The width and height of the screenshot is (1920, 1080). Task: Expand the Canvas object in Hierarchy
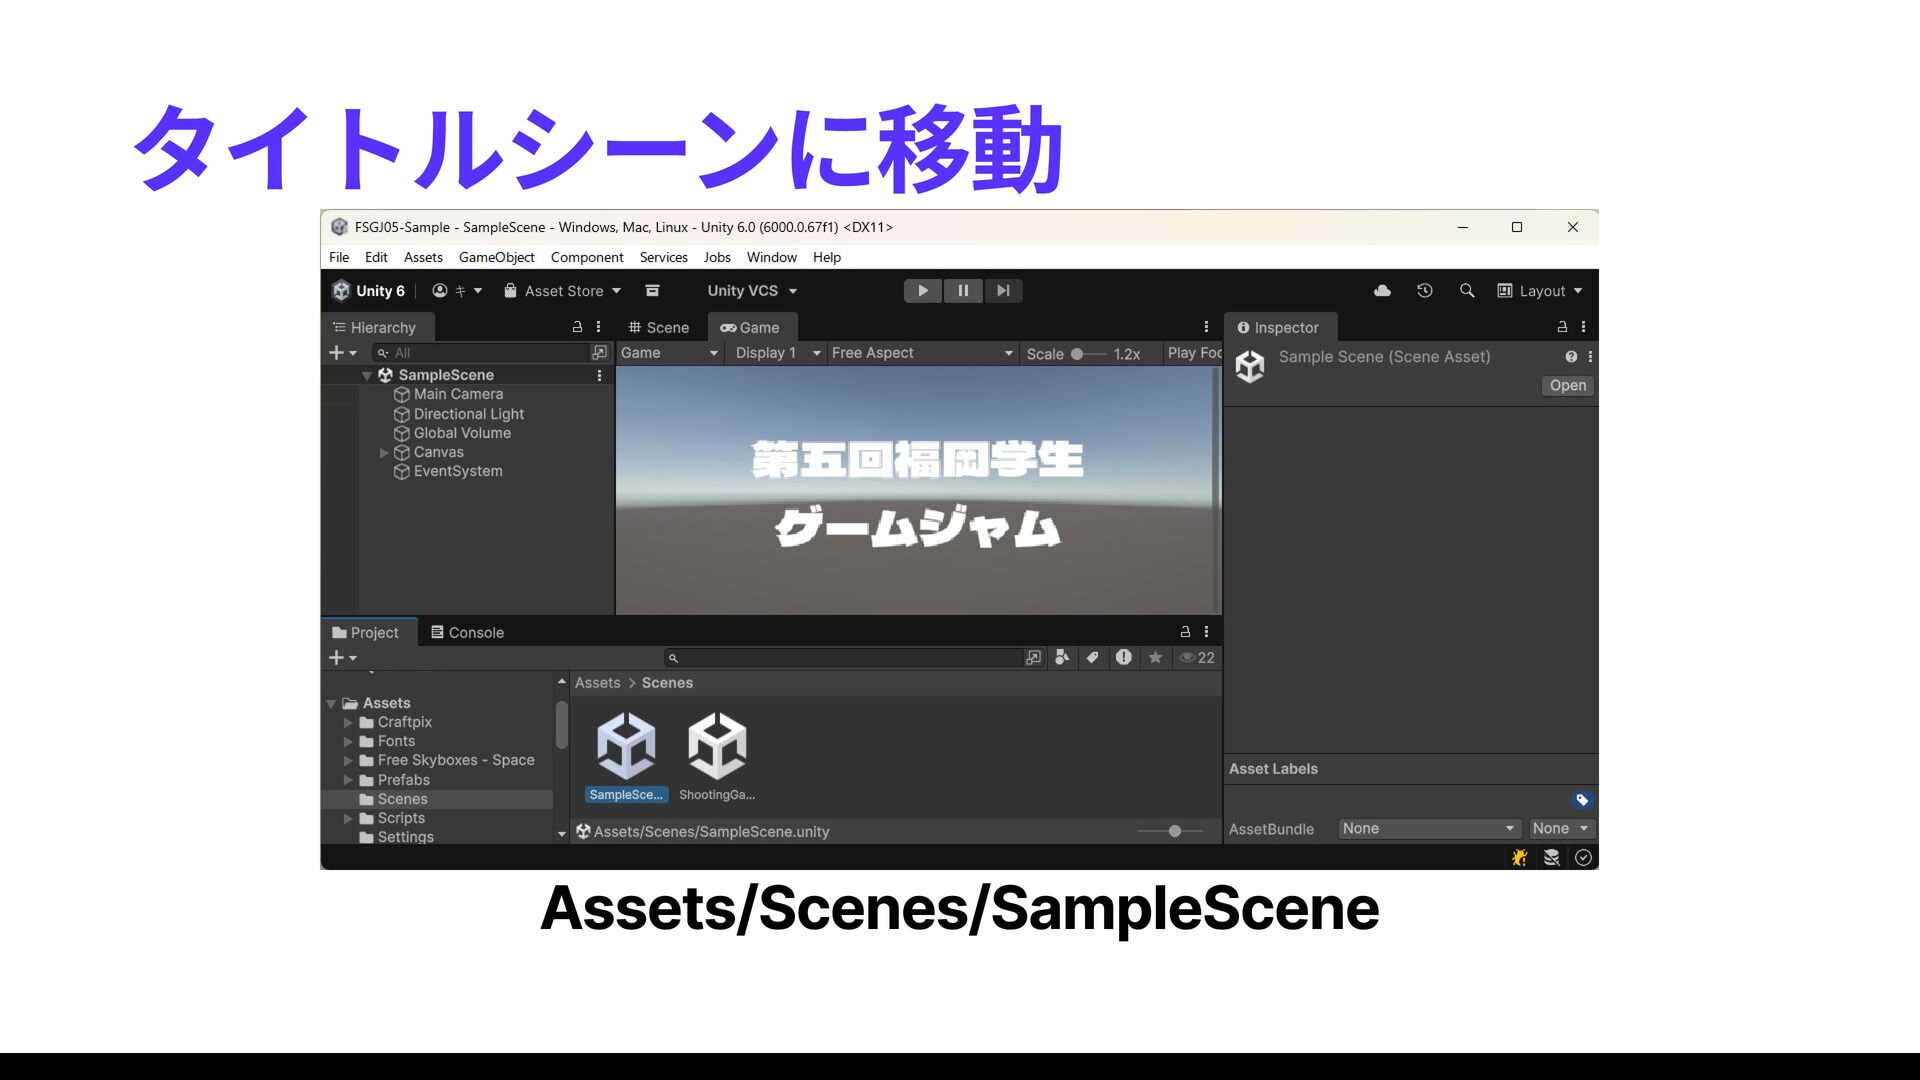click(383, 453)
